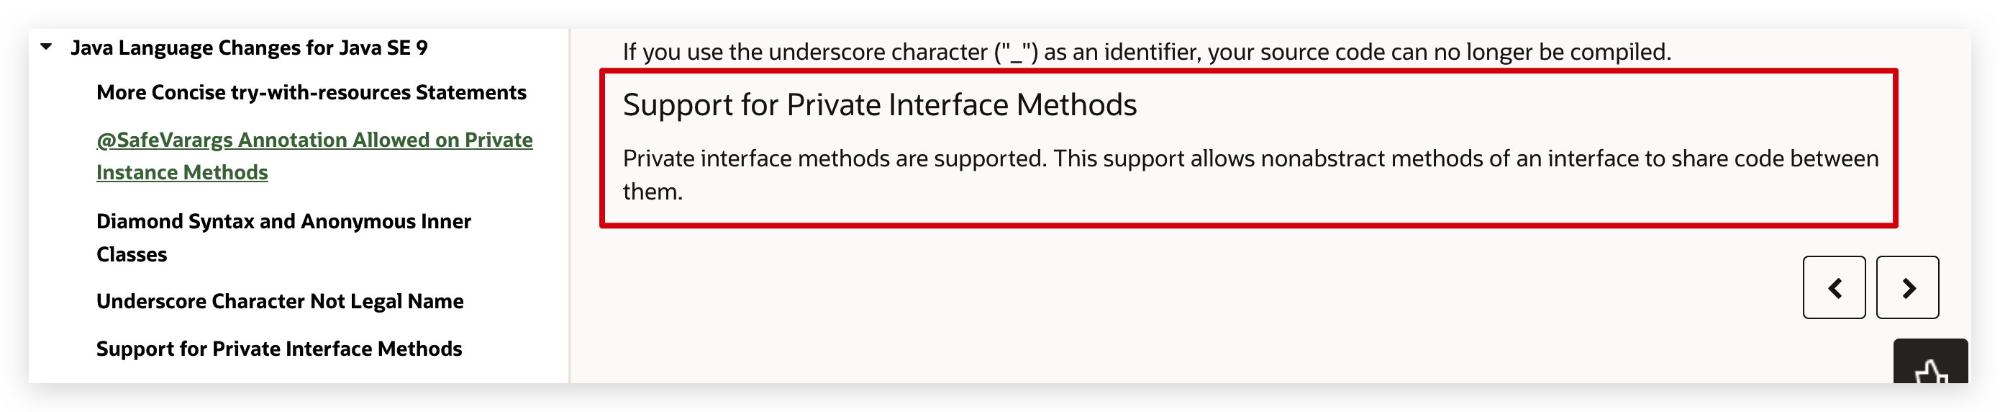
Task: Click the divider between sidebar and content
Action: (569, 206)
